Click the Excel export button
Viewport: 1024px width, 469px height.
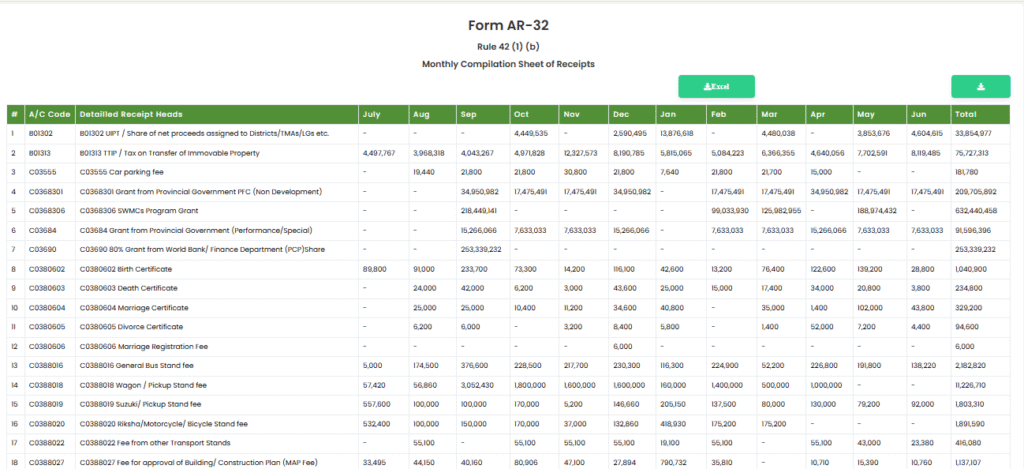pyautogui.click(x=716, y=87)
